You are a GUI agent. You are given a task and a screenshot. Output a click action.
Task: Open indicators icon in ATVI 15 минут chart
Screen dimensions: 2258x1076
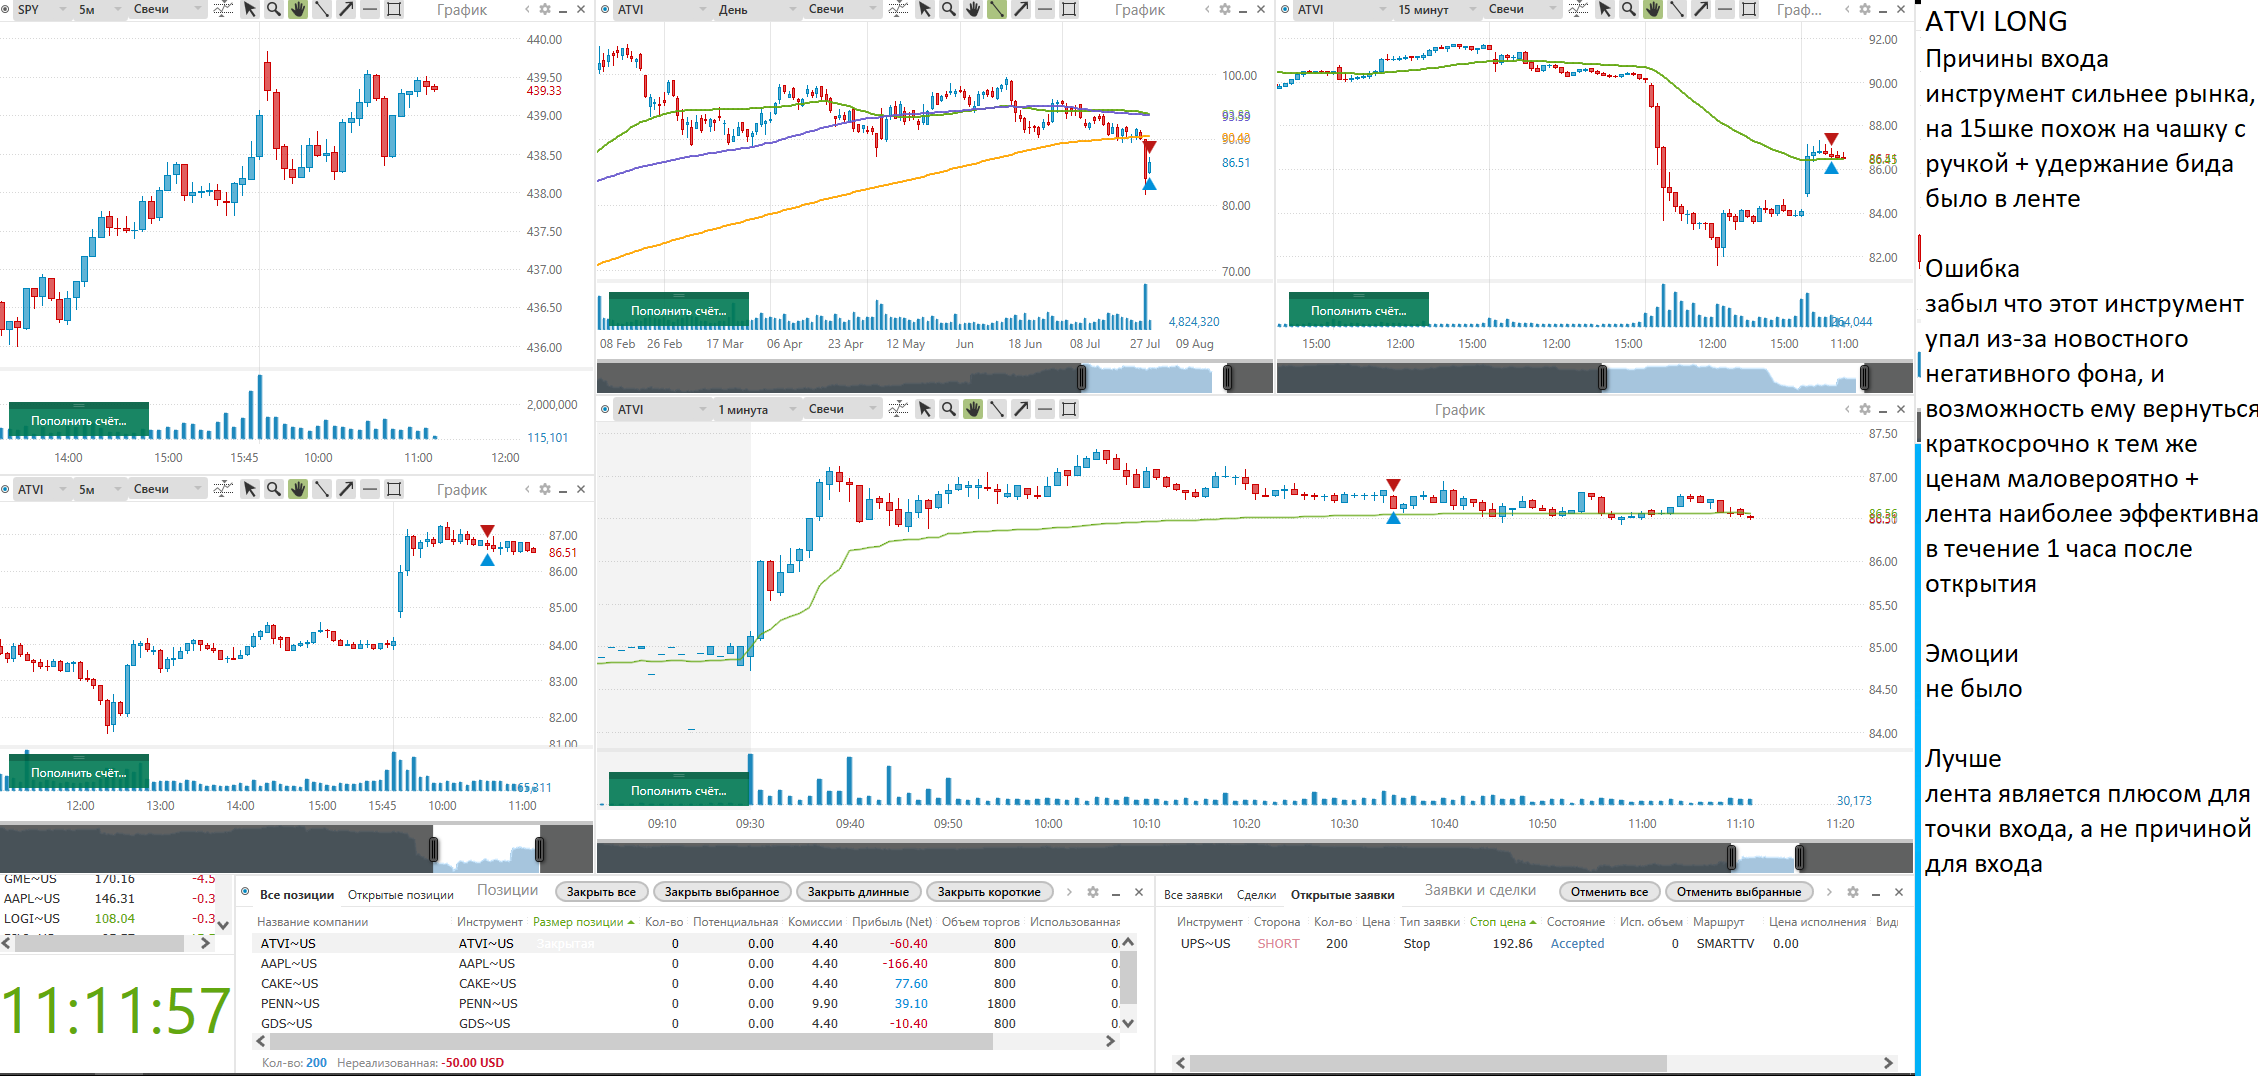[x=1579, y=9]
